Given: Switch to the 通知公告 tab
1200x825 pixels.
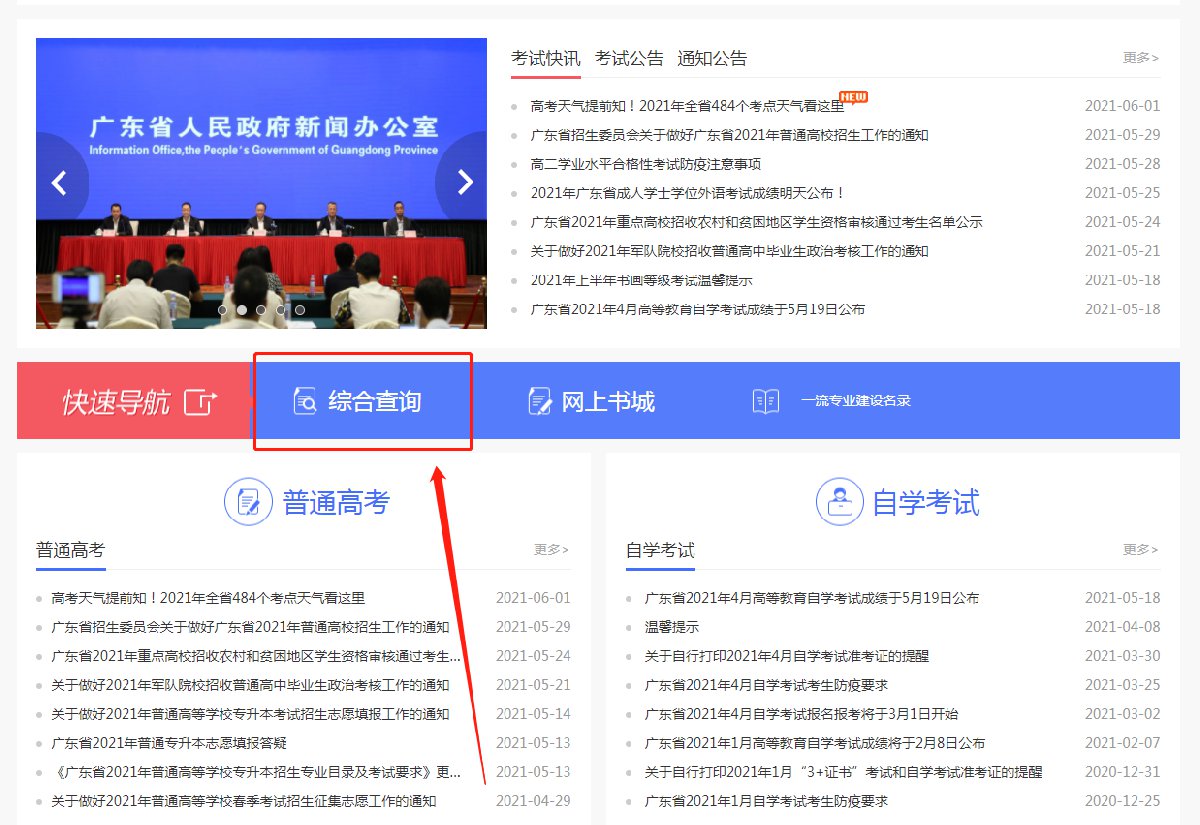Looking at the screenshot, I should [x=711, y=58].
